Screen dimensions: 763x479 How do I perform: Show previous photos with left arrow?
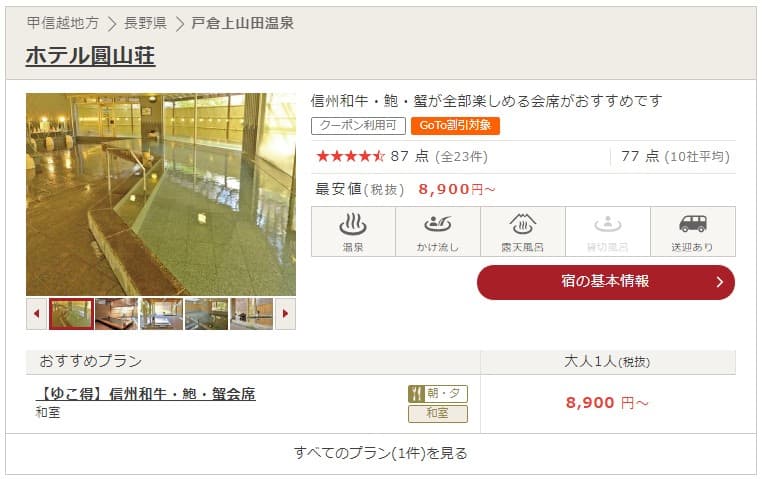(36, 314)
